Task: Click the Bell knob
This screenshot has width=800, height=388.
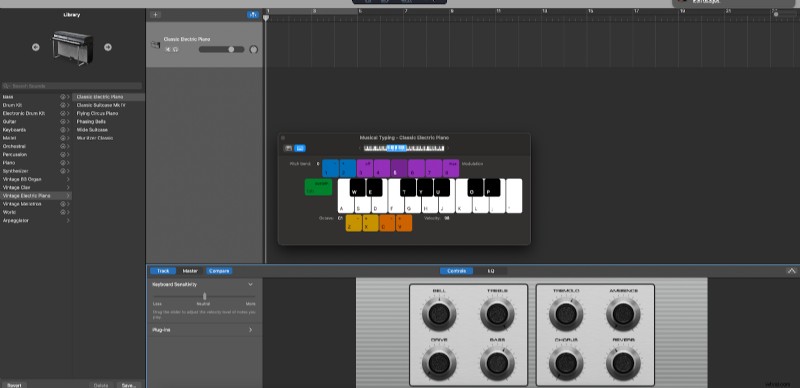Action: pyautogui.click(x=439, y=314)
